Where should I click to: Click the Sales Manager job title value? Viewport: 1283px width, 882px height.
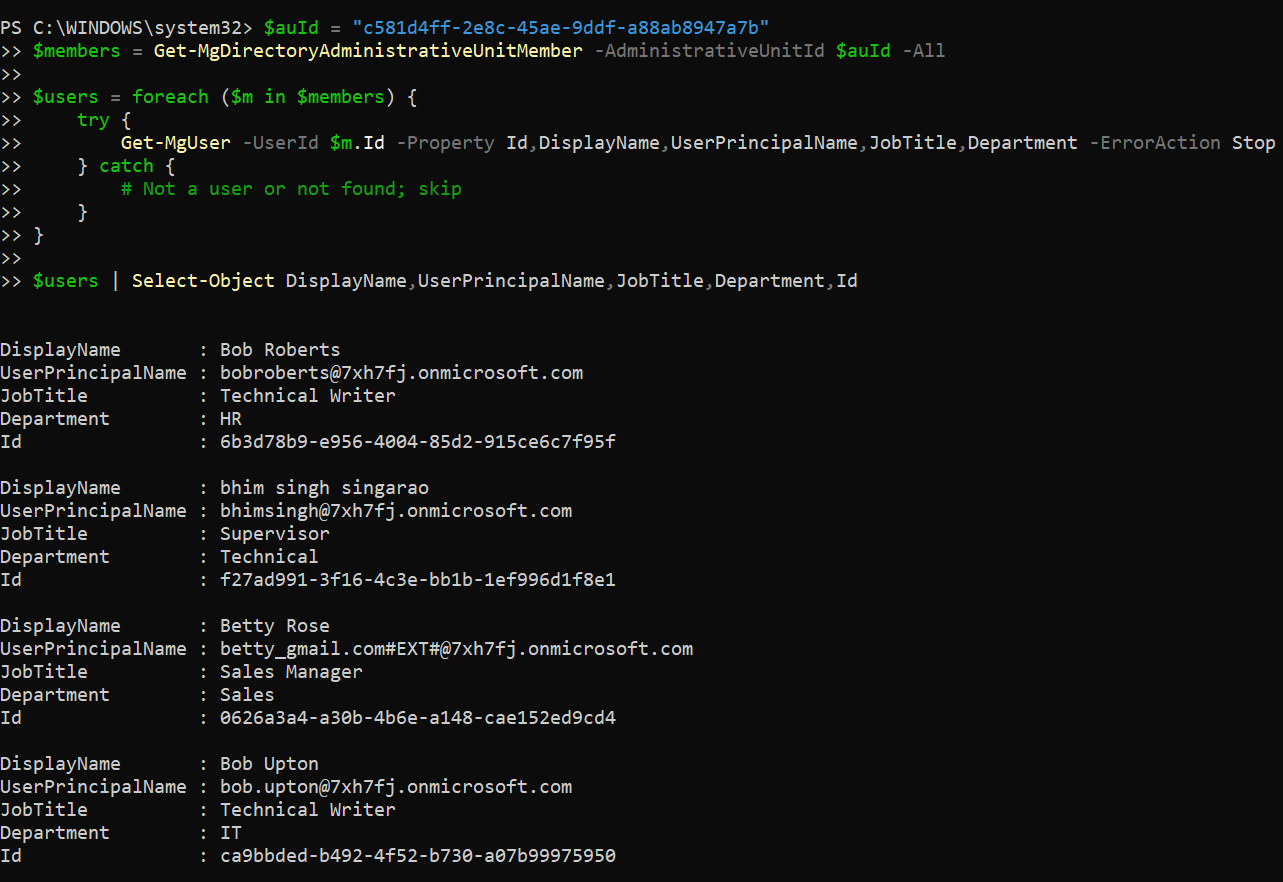coord(291,672)
